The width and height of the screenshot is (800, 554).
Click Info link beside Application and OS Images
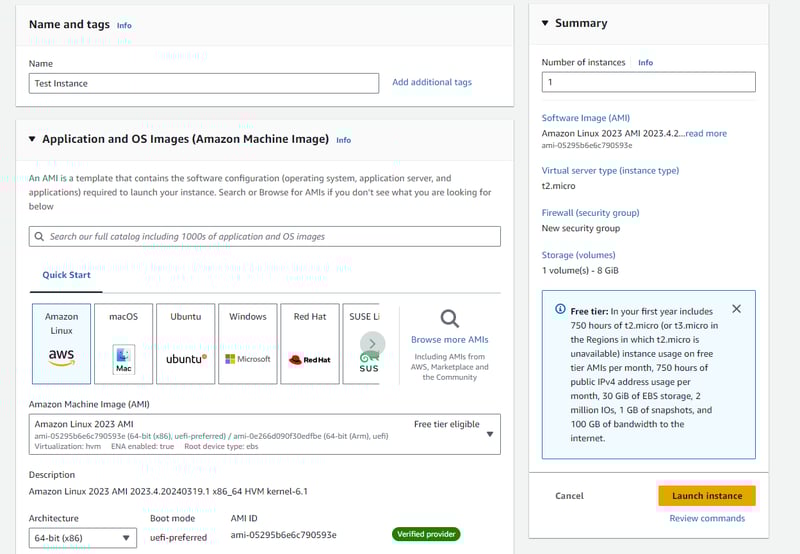[343, 140]
